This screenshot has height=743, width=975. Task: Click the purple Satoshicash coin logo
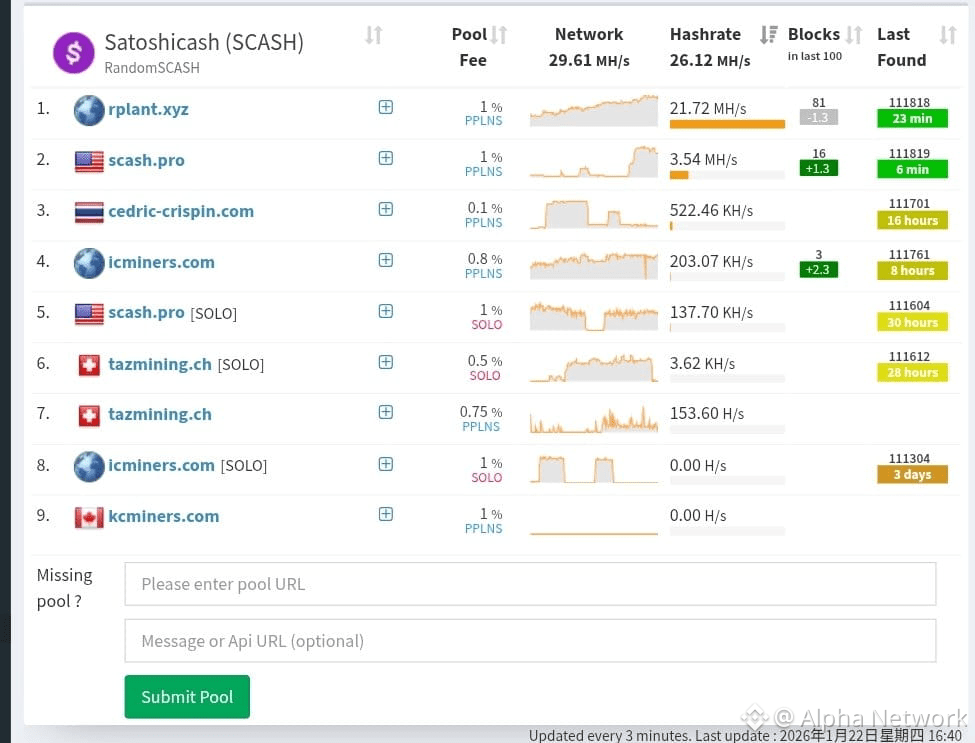73,53
